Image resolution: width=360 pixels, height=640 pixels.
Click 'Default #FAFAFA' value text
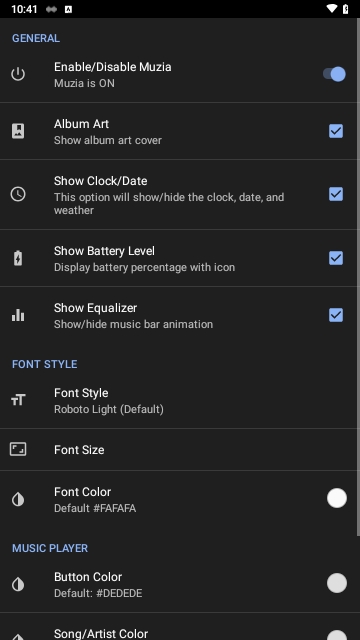pos(95,508)
